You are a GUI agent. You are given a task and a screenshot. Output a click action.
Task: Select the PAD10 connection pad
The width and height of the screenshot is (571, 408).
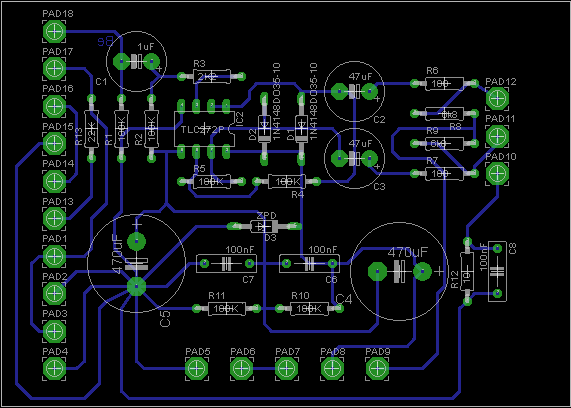pyautogui.click(x=497, y=174)
